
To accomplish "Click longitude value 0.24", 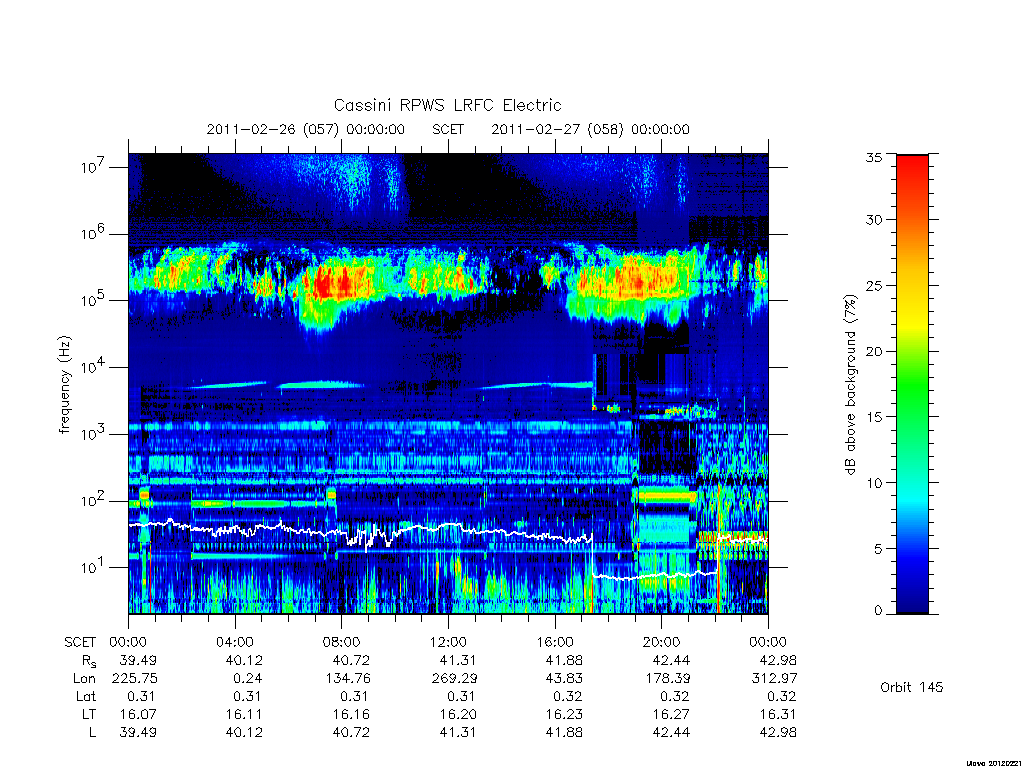I will pos(248,679).
